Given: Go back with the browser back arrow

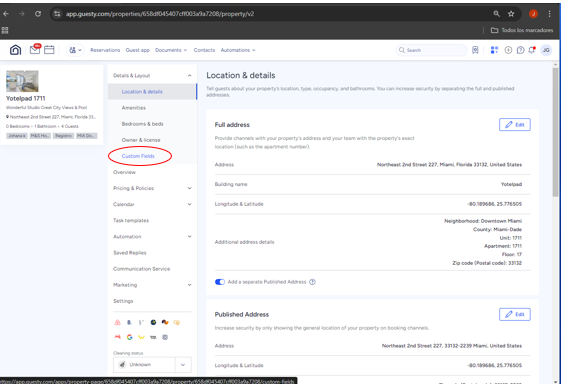Looking at the screenshot, I should 6,14.
